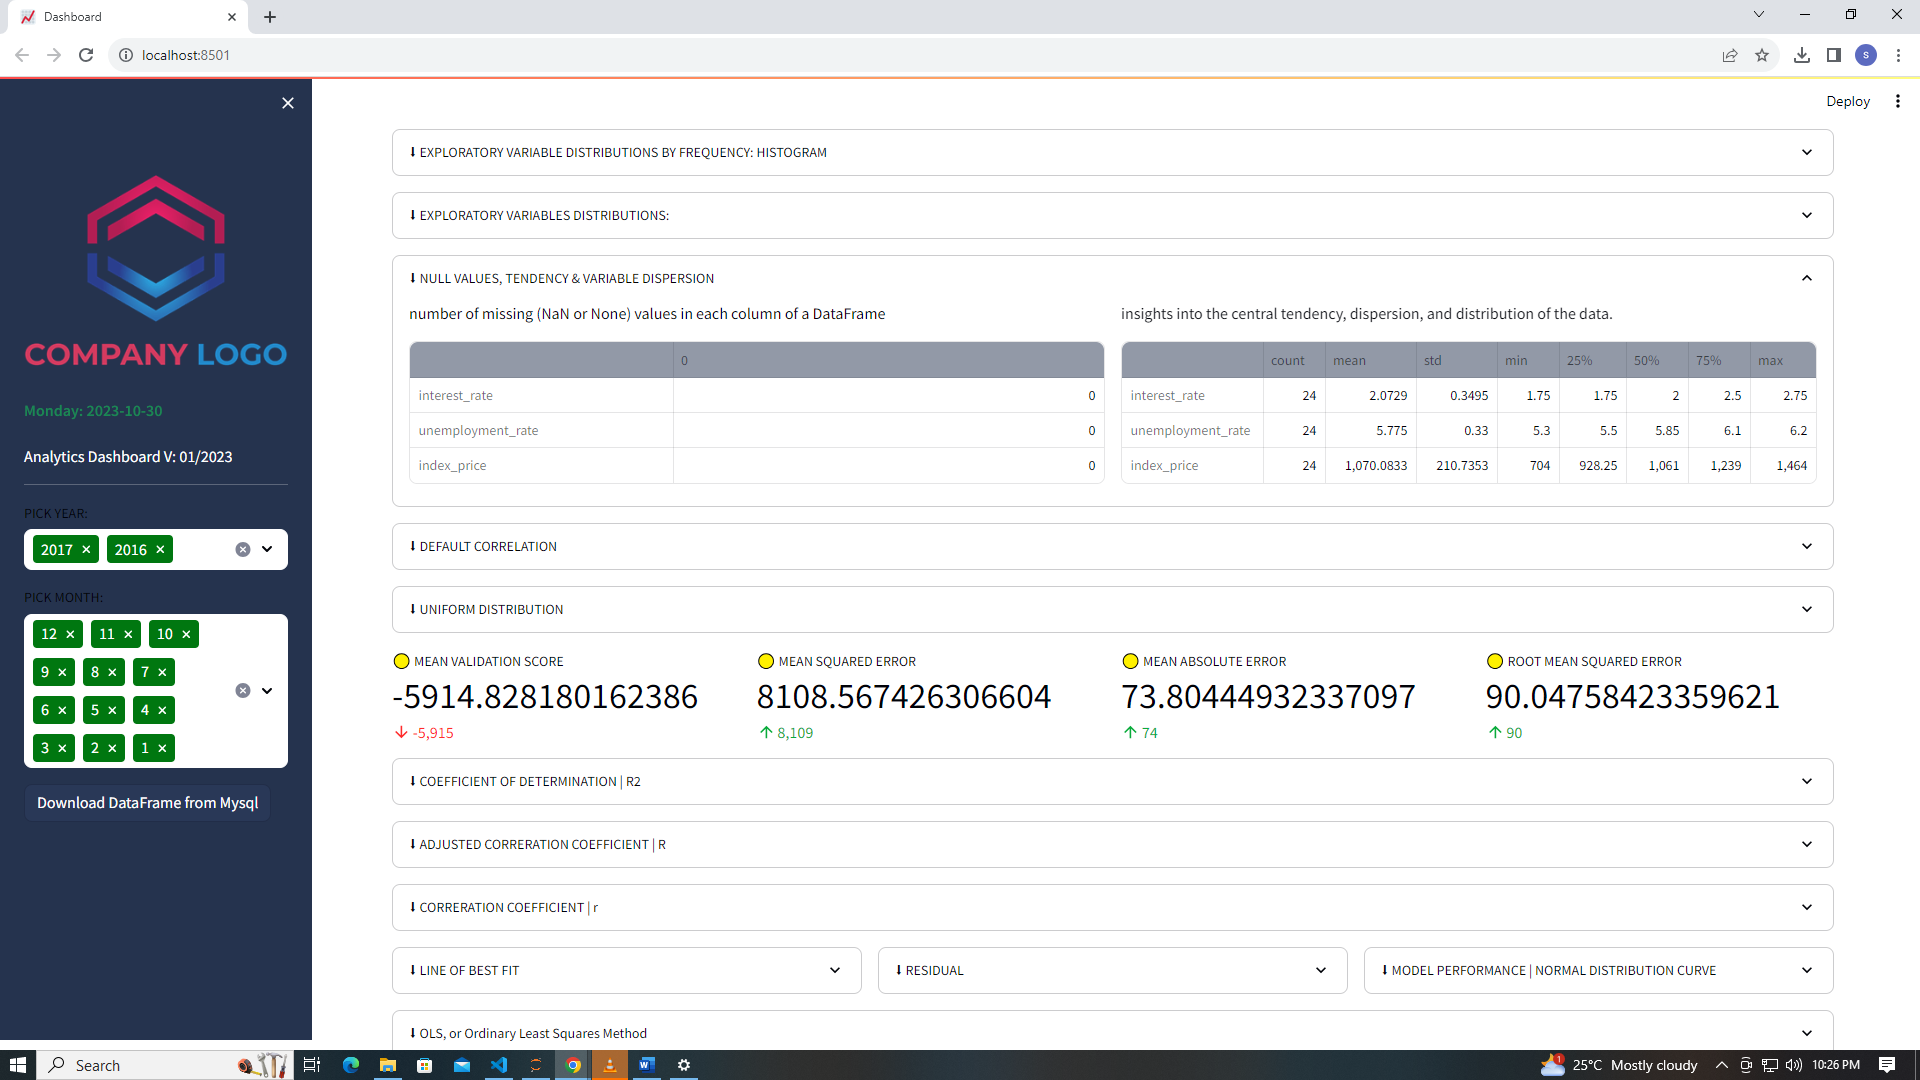Share the page via the share icon

coord(1730,55)
